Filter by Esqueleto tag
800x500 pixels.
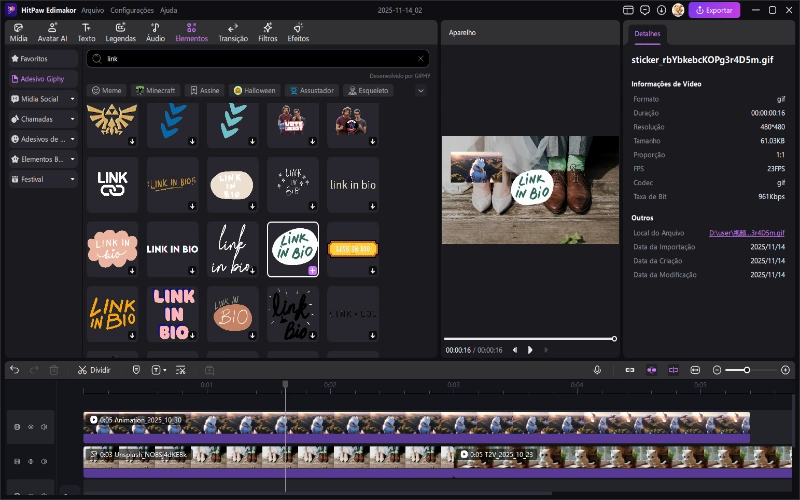tap(368, 90)
